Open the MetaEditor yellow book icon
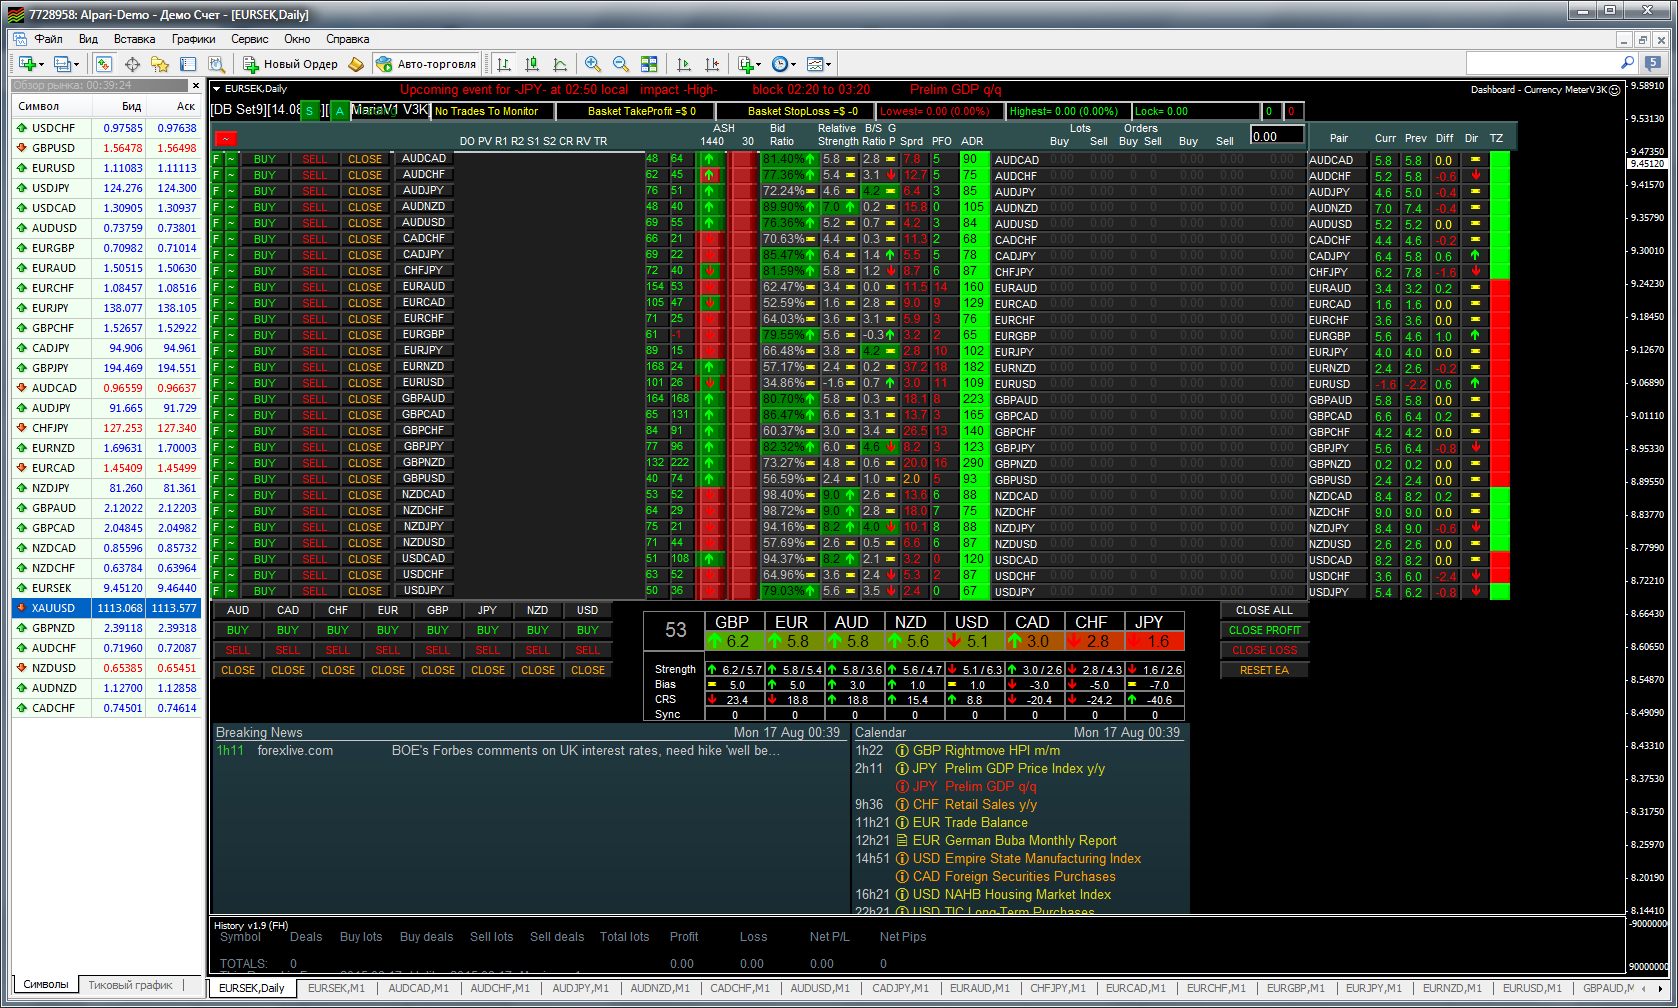 coord(356,64)
